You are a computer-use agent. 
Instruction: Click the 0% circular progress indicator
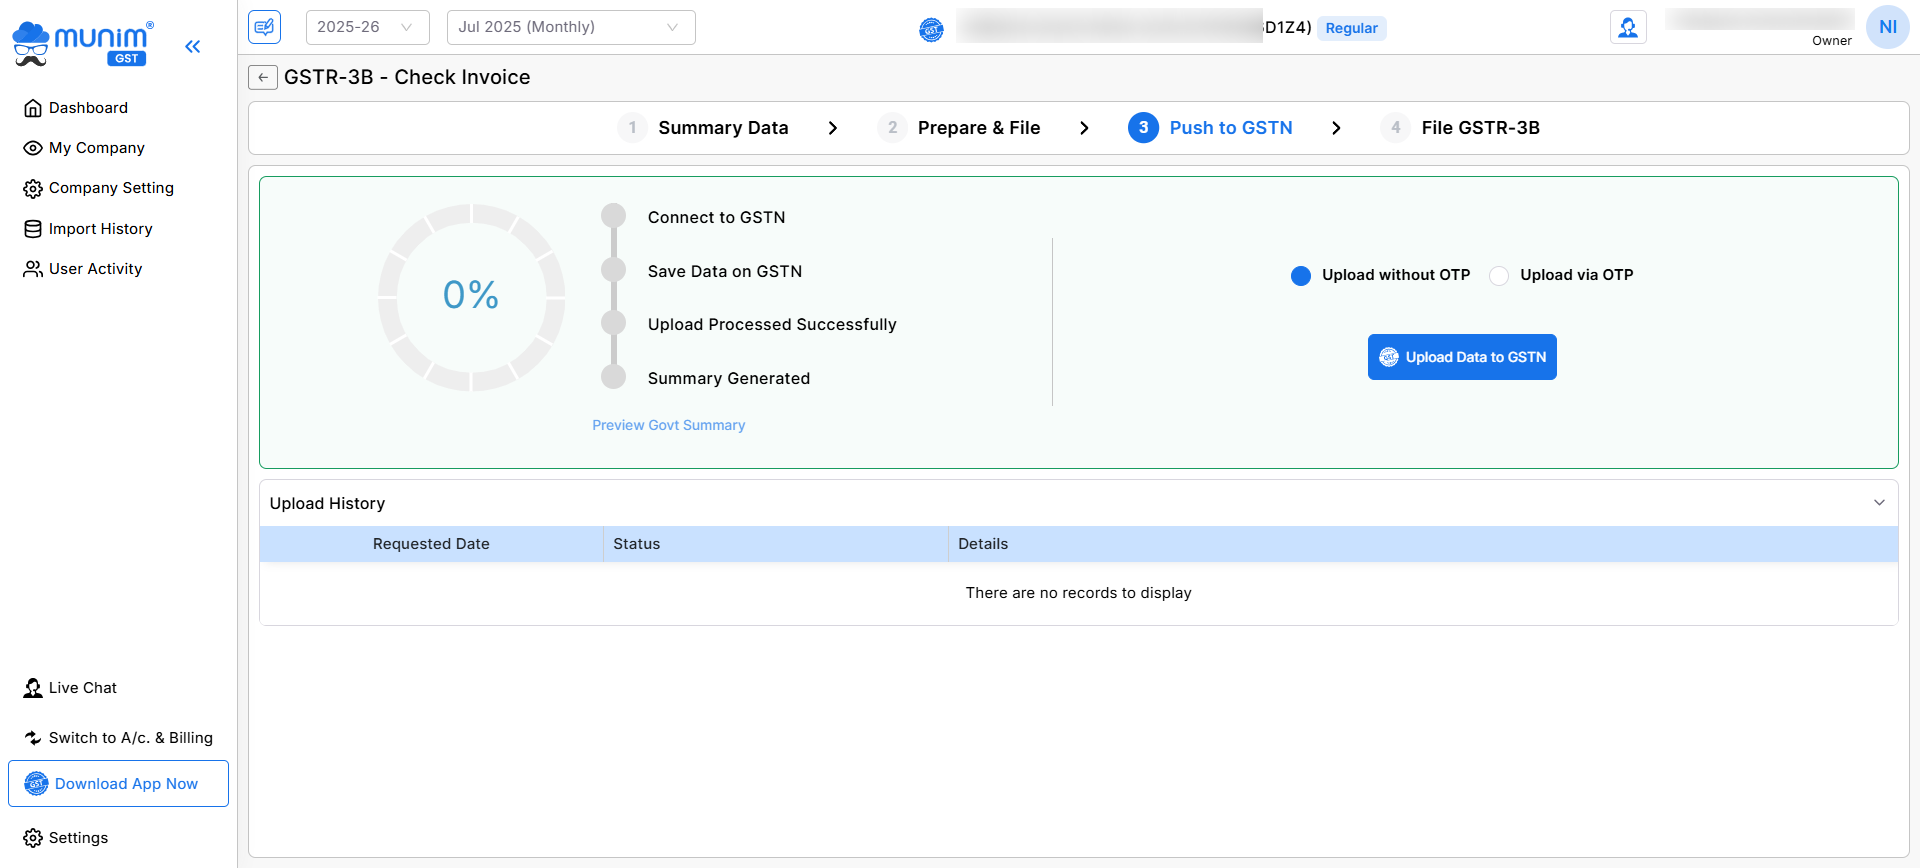pyautogui.click(x=471, y=297)
